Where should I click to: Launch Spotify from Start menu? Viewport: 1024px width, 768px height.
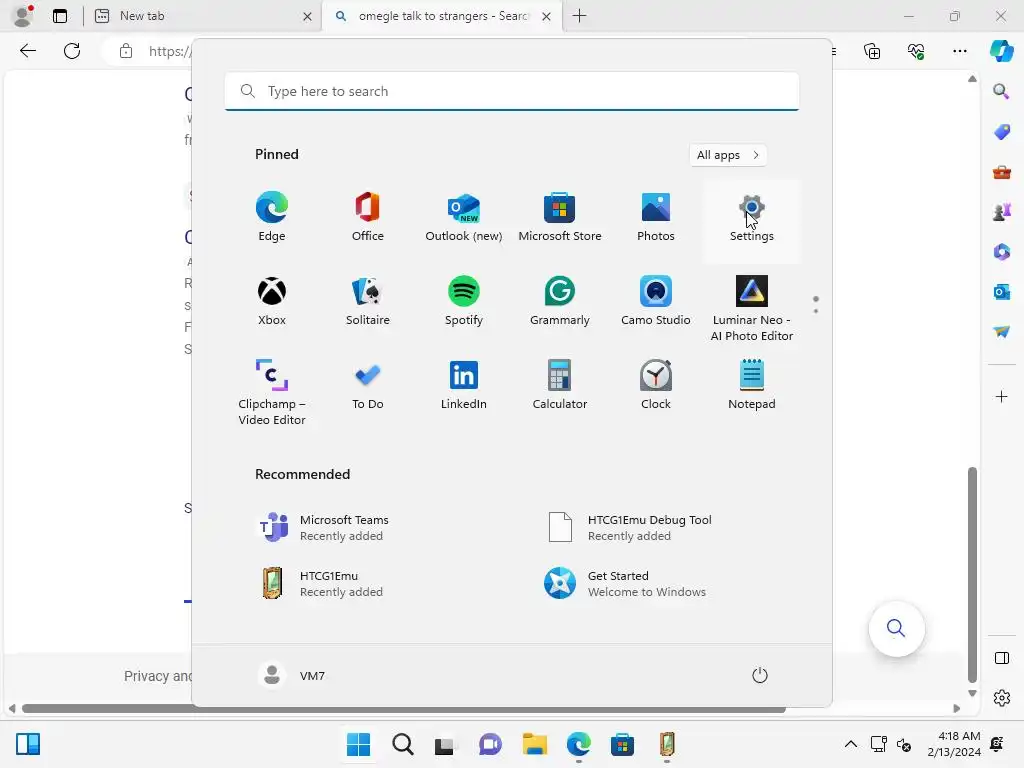(464, 302)
